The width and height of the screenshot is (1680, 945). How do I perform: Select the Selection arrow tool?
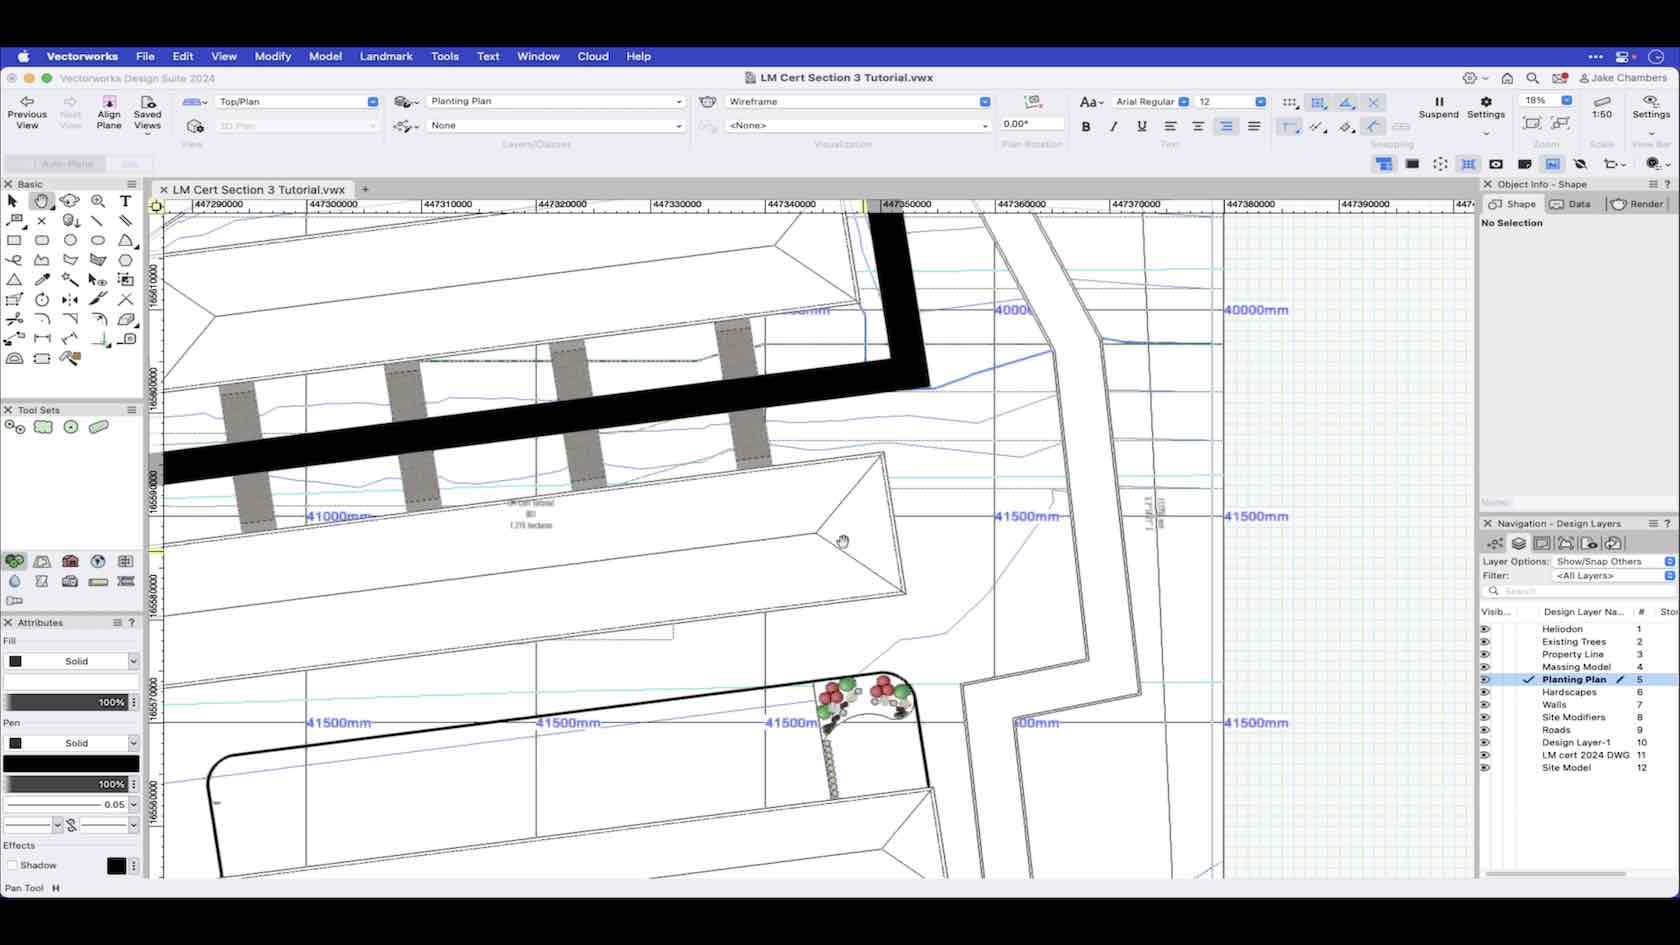pos(13,201)
